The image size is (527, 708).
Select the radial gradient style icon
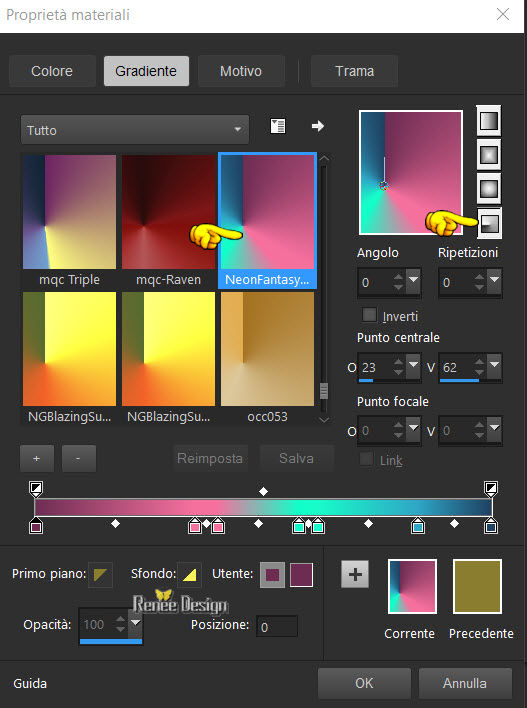click(x=490, y=223)
